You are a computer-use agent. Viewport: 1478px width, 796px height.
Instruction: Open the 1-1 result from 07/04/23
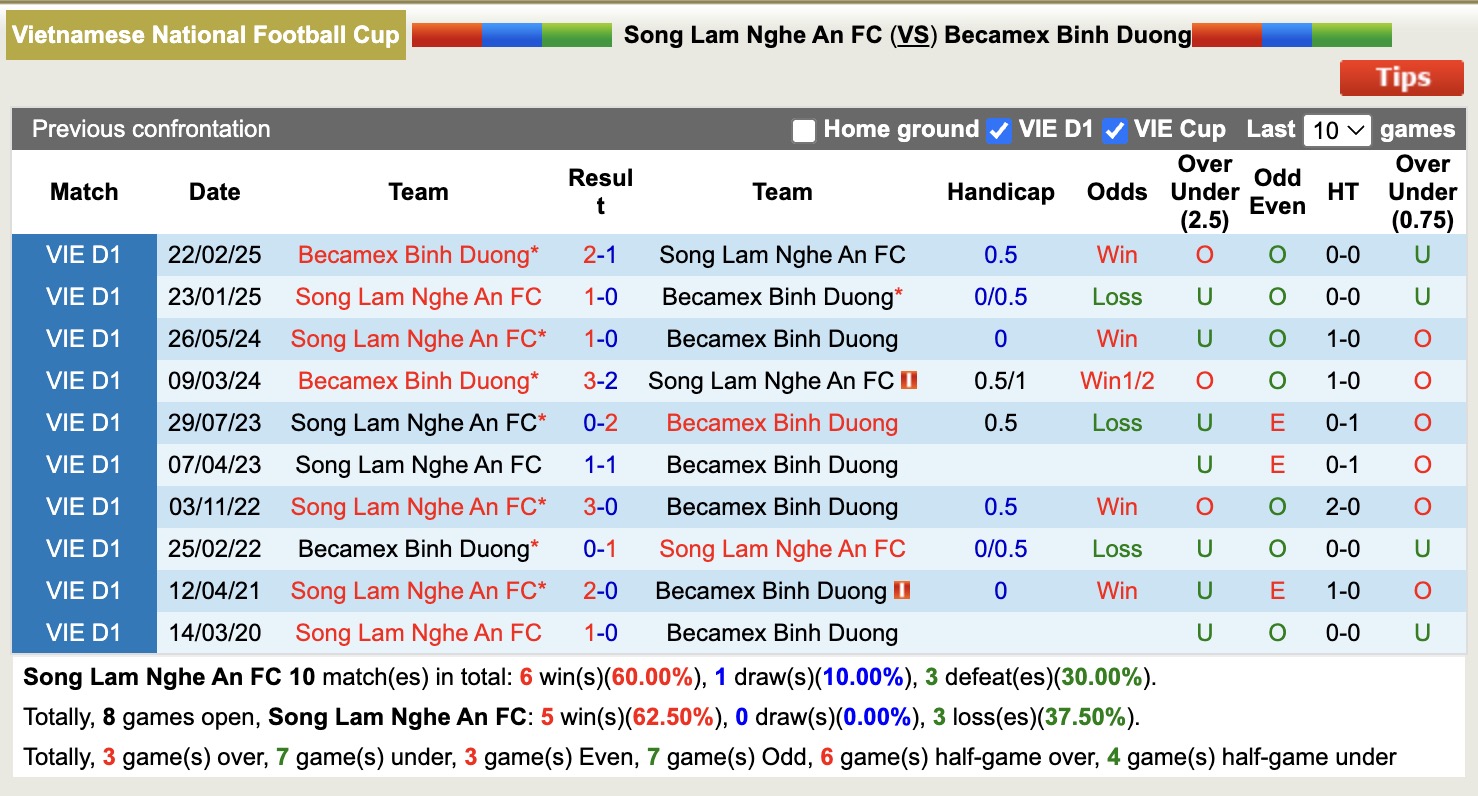coord(600,465)
